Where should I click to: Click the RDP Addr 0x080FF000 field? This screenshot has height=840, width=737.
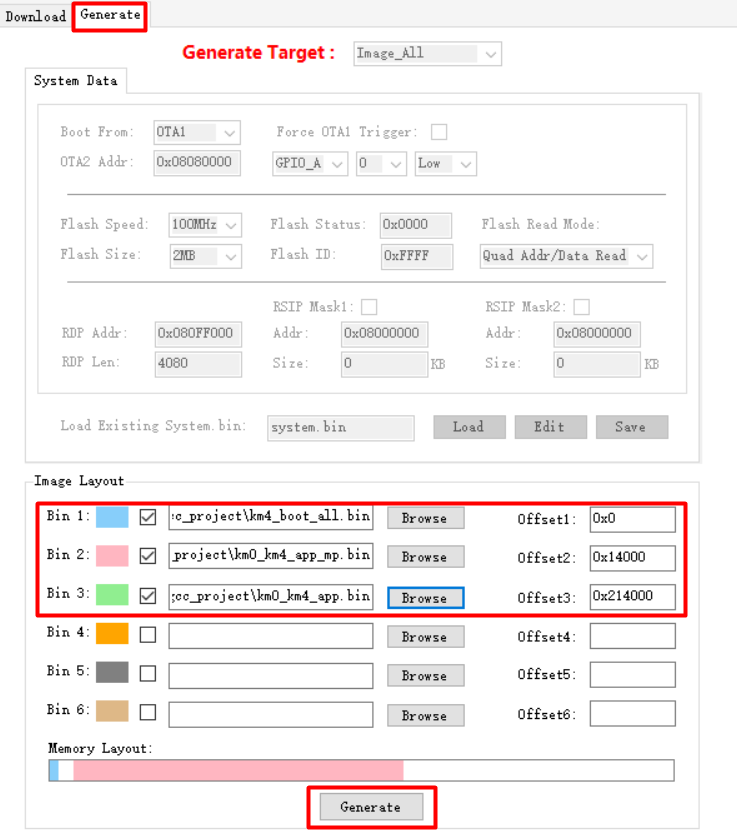tap(198, 334)
